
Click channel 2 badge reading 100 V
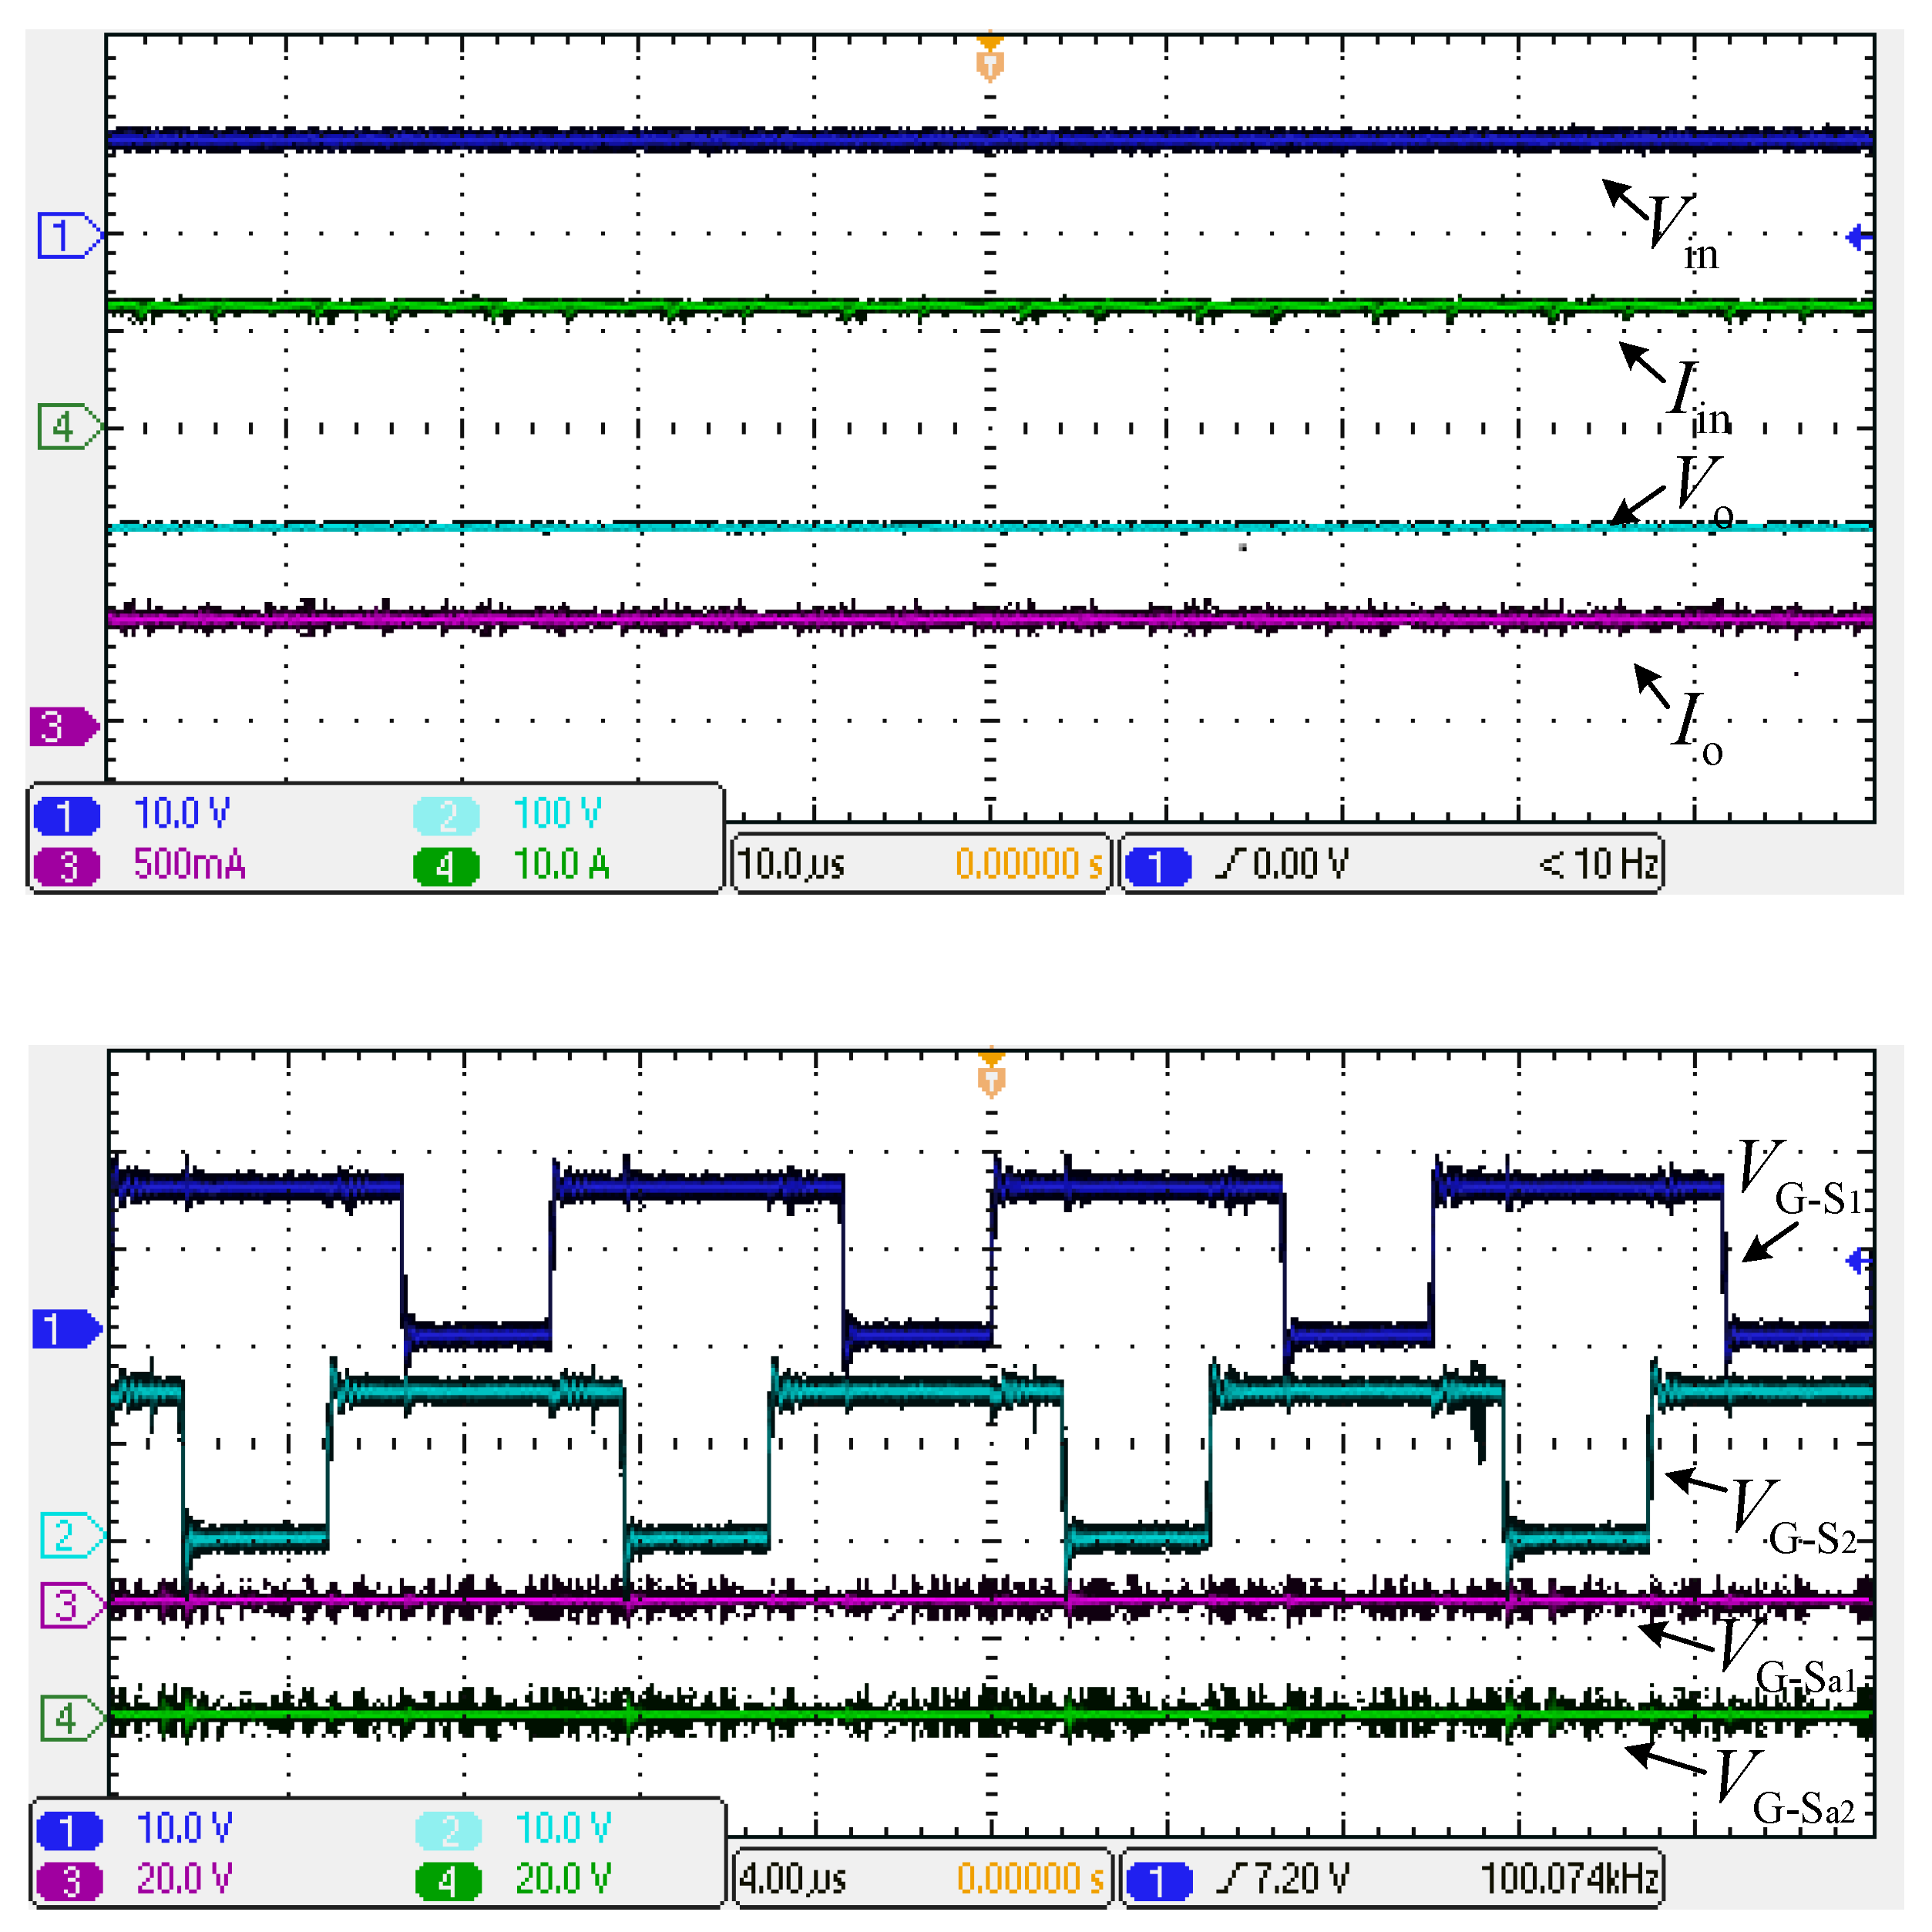[x=446, y=815]
